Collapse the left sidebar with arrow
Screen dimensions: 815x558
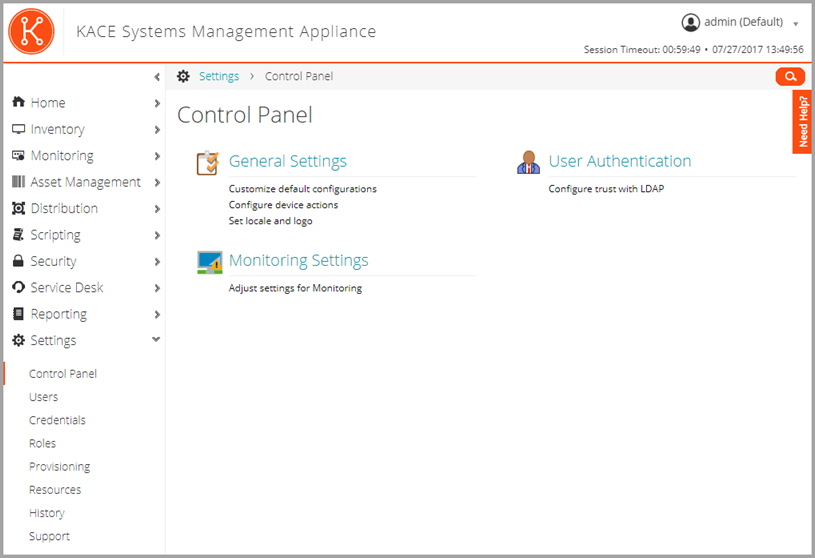point(157,77)
